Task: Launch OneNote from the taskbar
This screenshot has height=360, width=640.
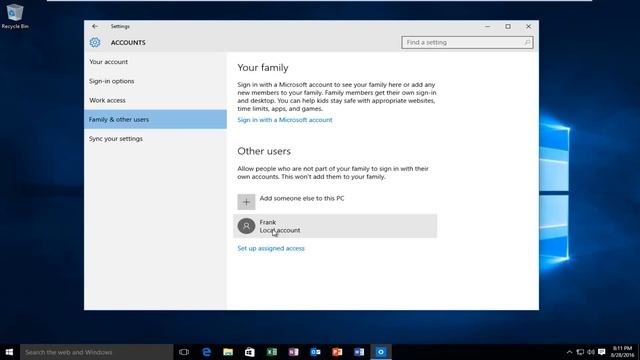Action: (293, 352)
